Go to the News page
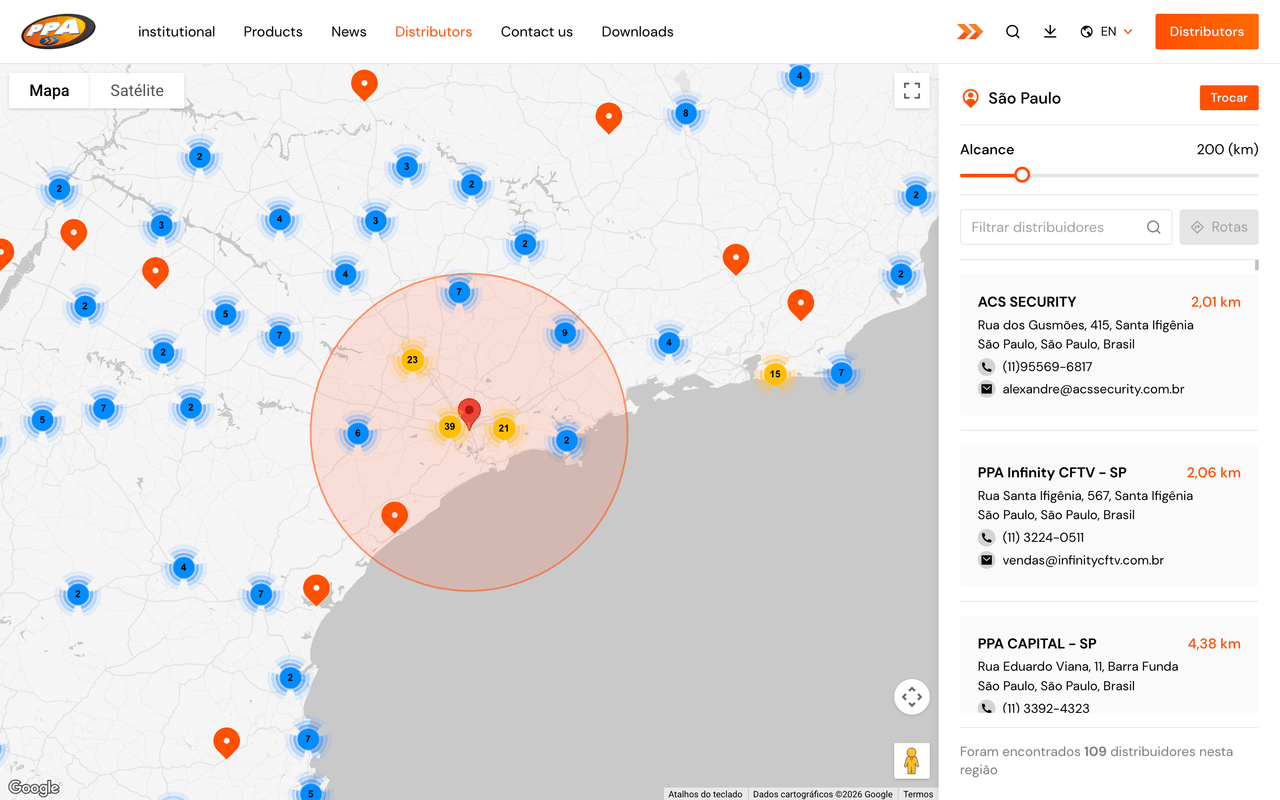This screenshot has height=800, width=1280. pyautogui.click(x=349, y=32)
